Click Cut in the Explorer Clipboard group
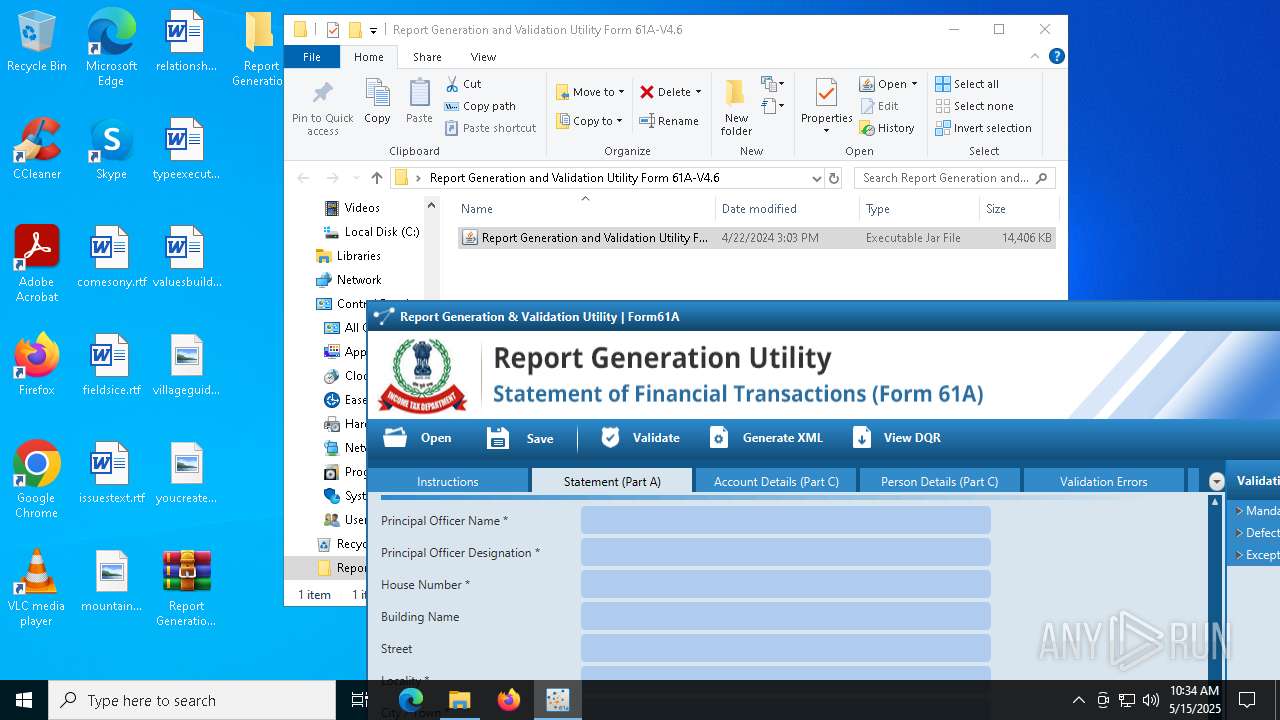The width and height of the screenshot is (1280, 720). pyautogui.click(x=463, y=84)
